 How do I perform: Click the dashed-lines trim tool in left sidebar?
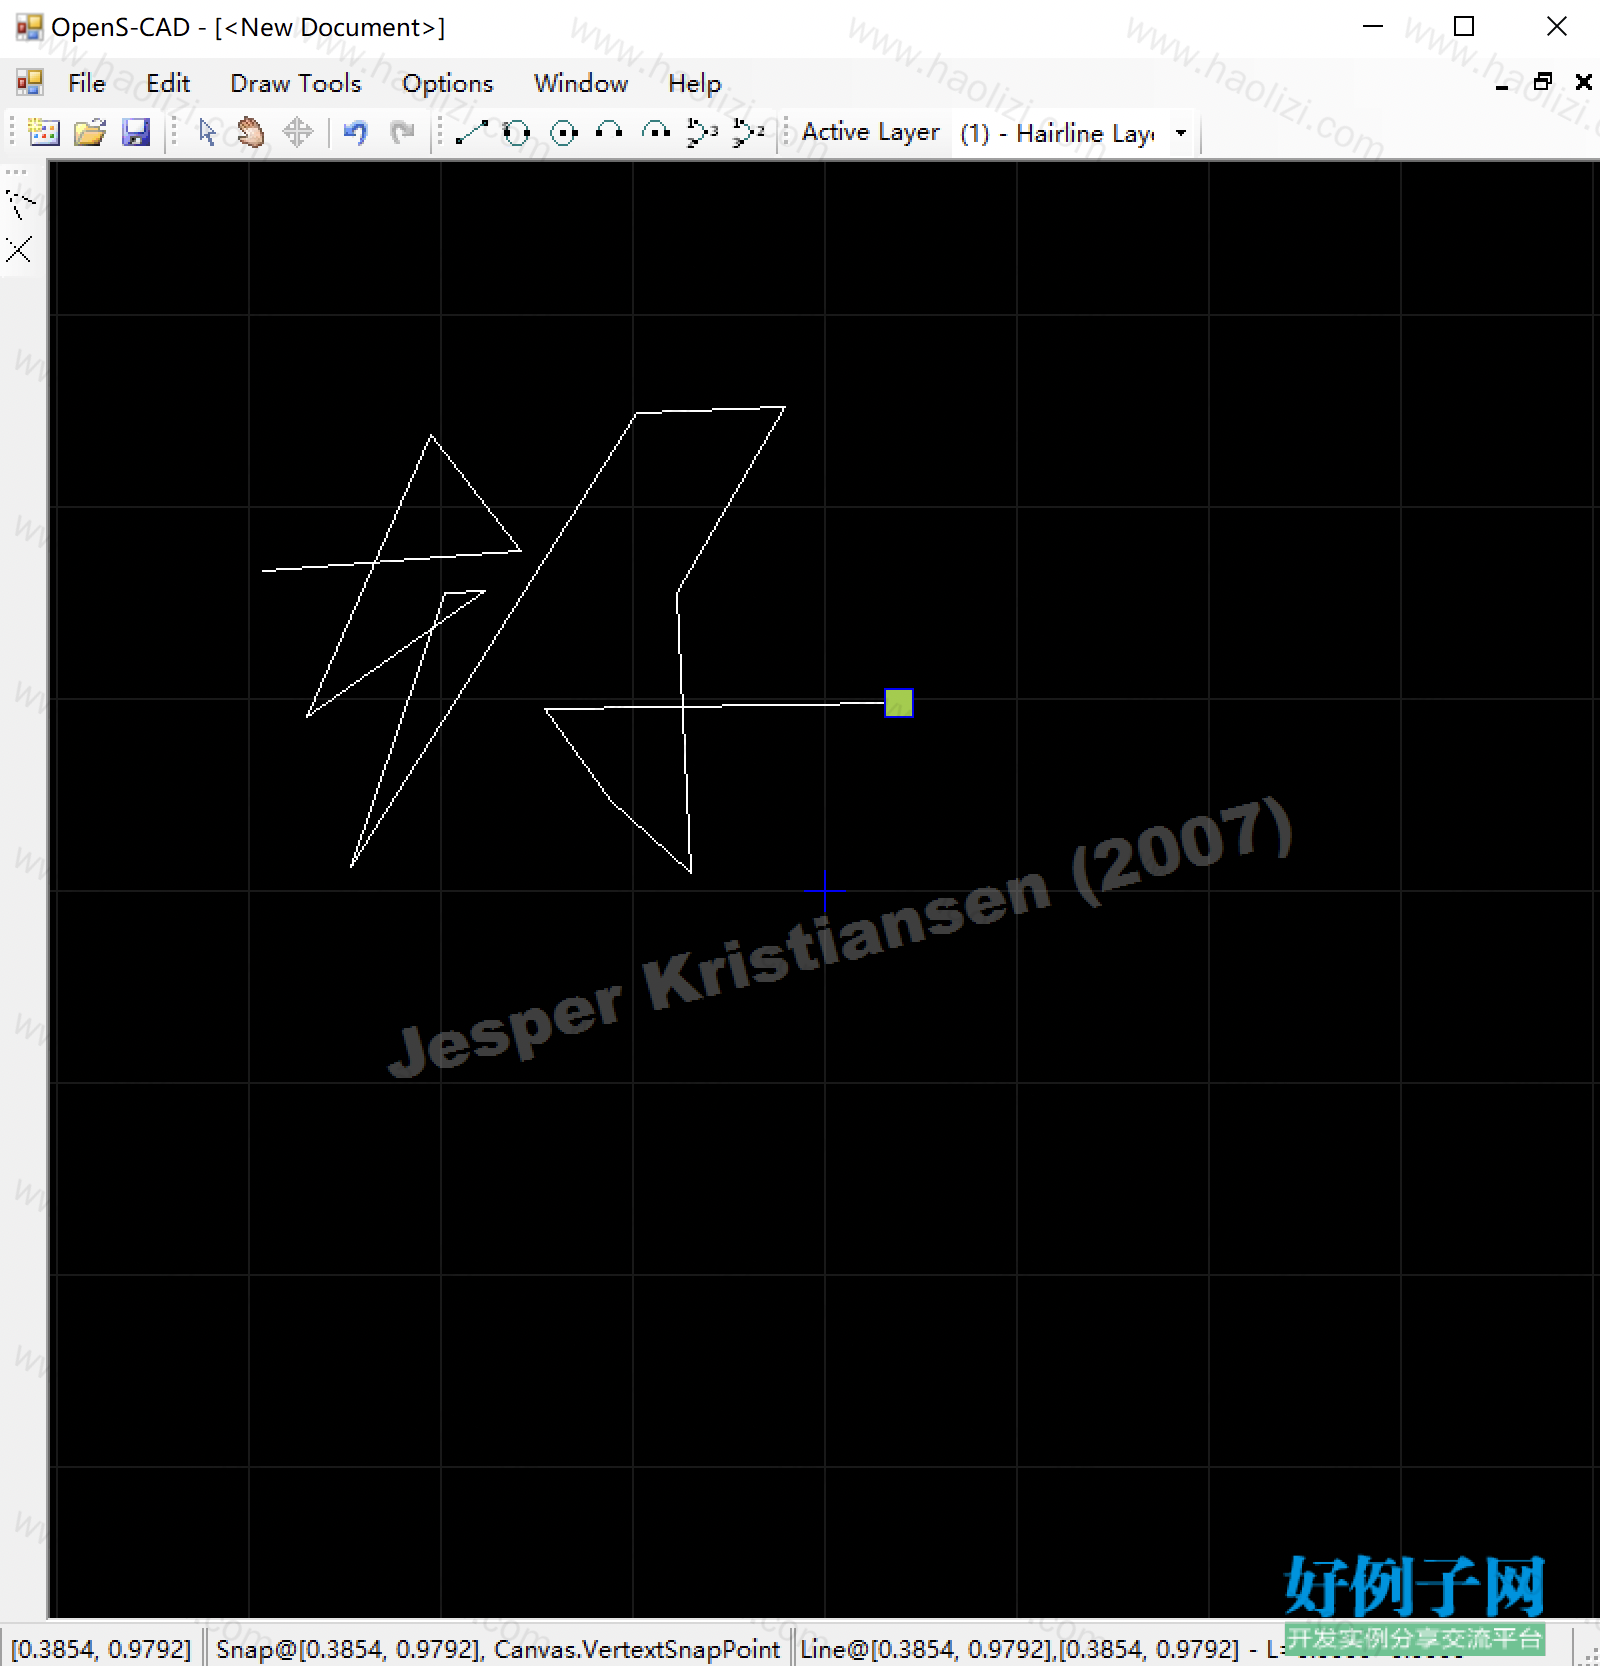coord(20,204)
